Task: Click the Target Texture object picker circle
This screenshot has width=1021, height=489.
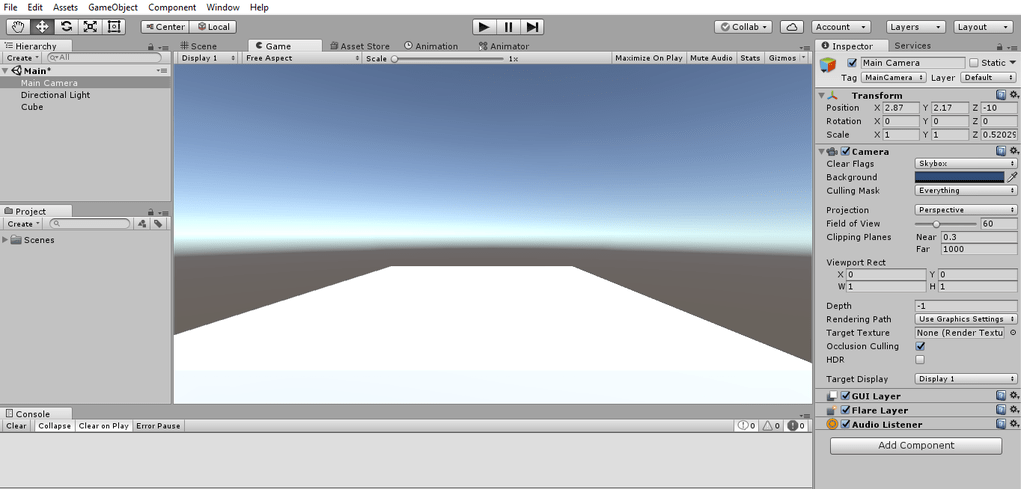Action: pyautogui.click(x=1013, y=333)
